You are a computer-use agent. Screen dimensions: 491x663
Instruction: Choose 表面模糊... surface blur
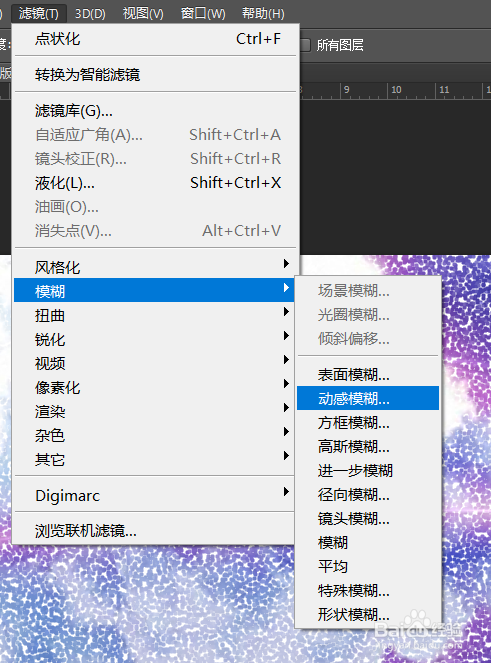(368, 375)
